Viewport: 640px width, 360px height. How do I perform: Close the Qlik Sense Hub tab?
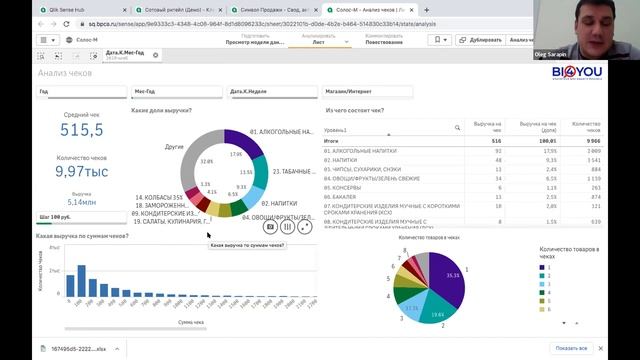click(x=124, y=10)
